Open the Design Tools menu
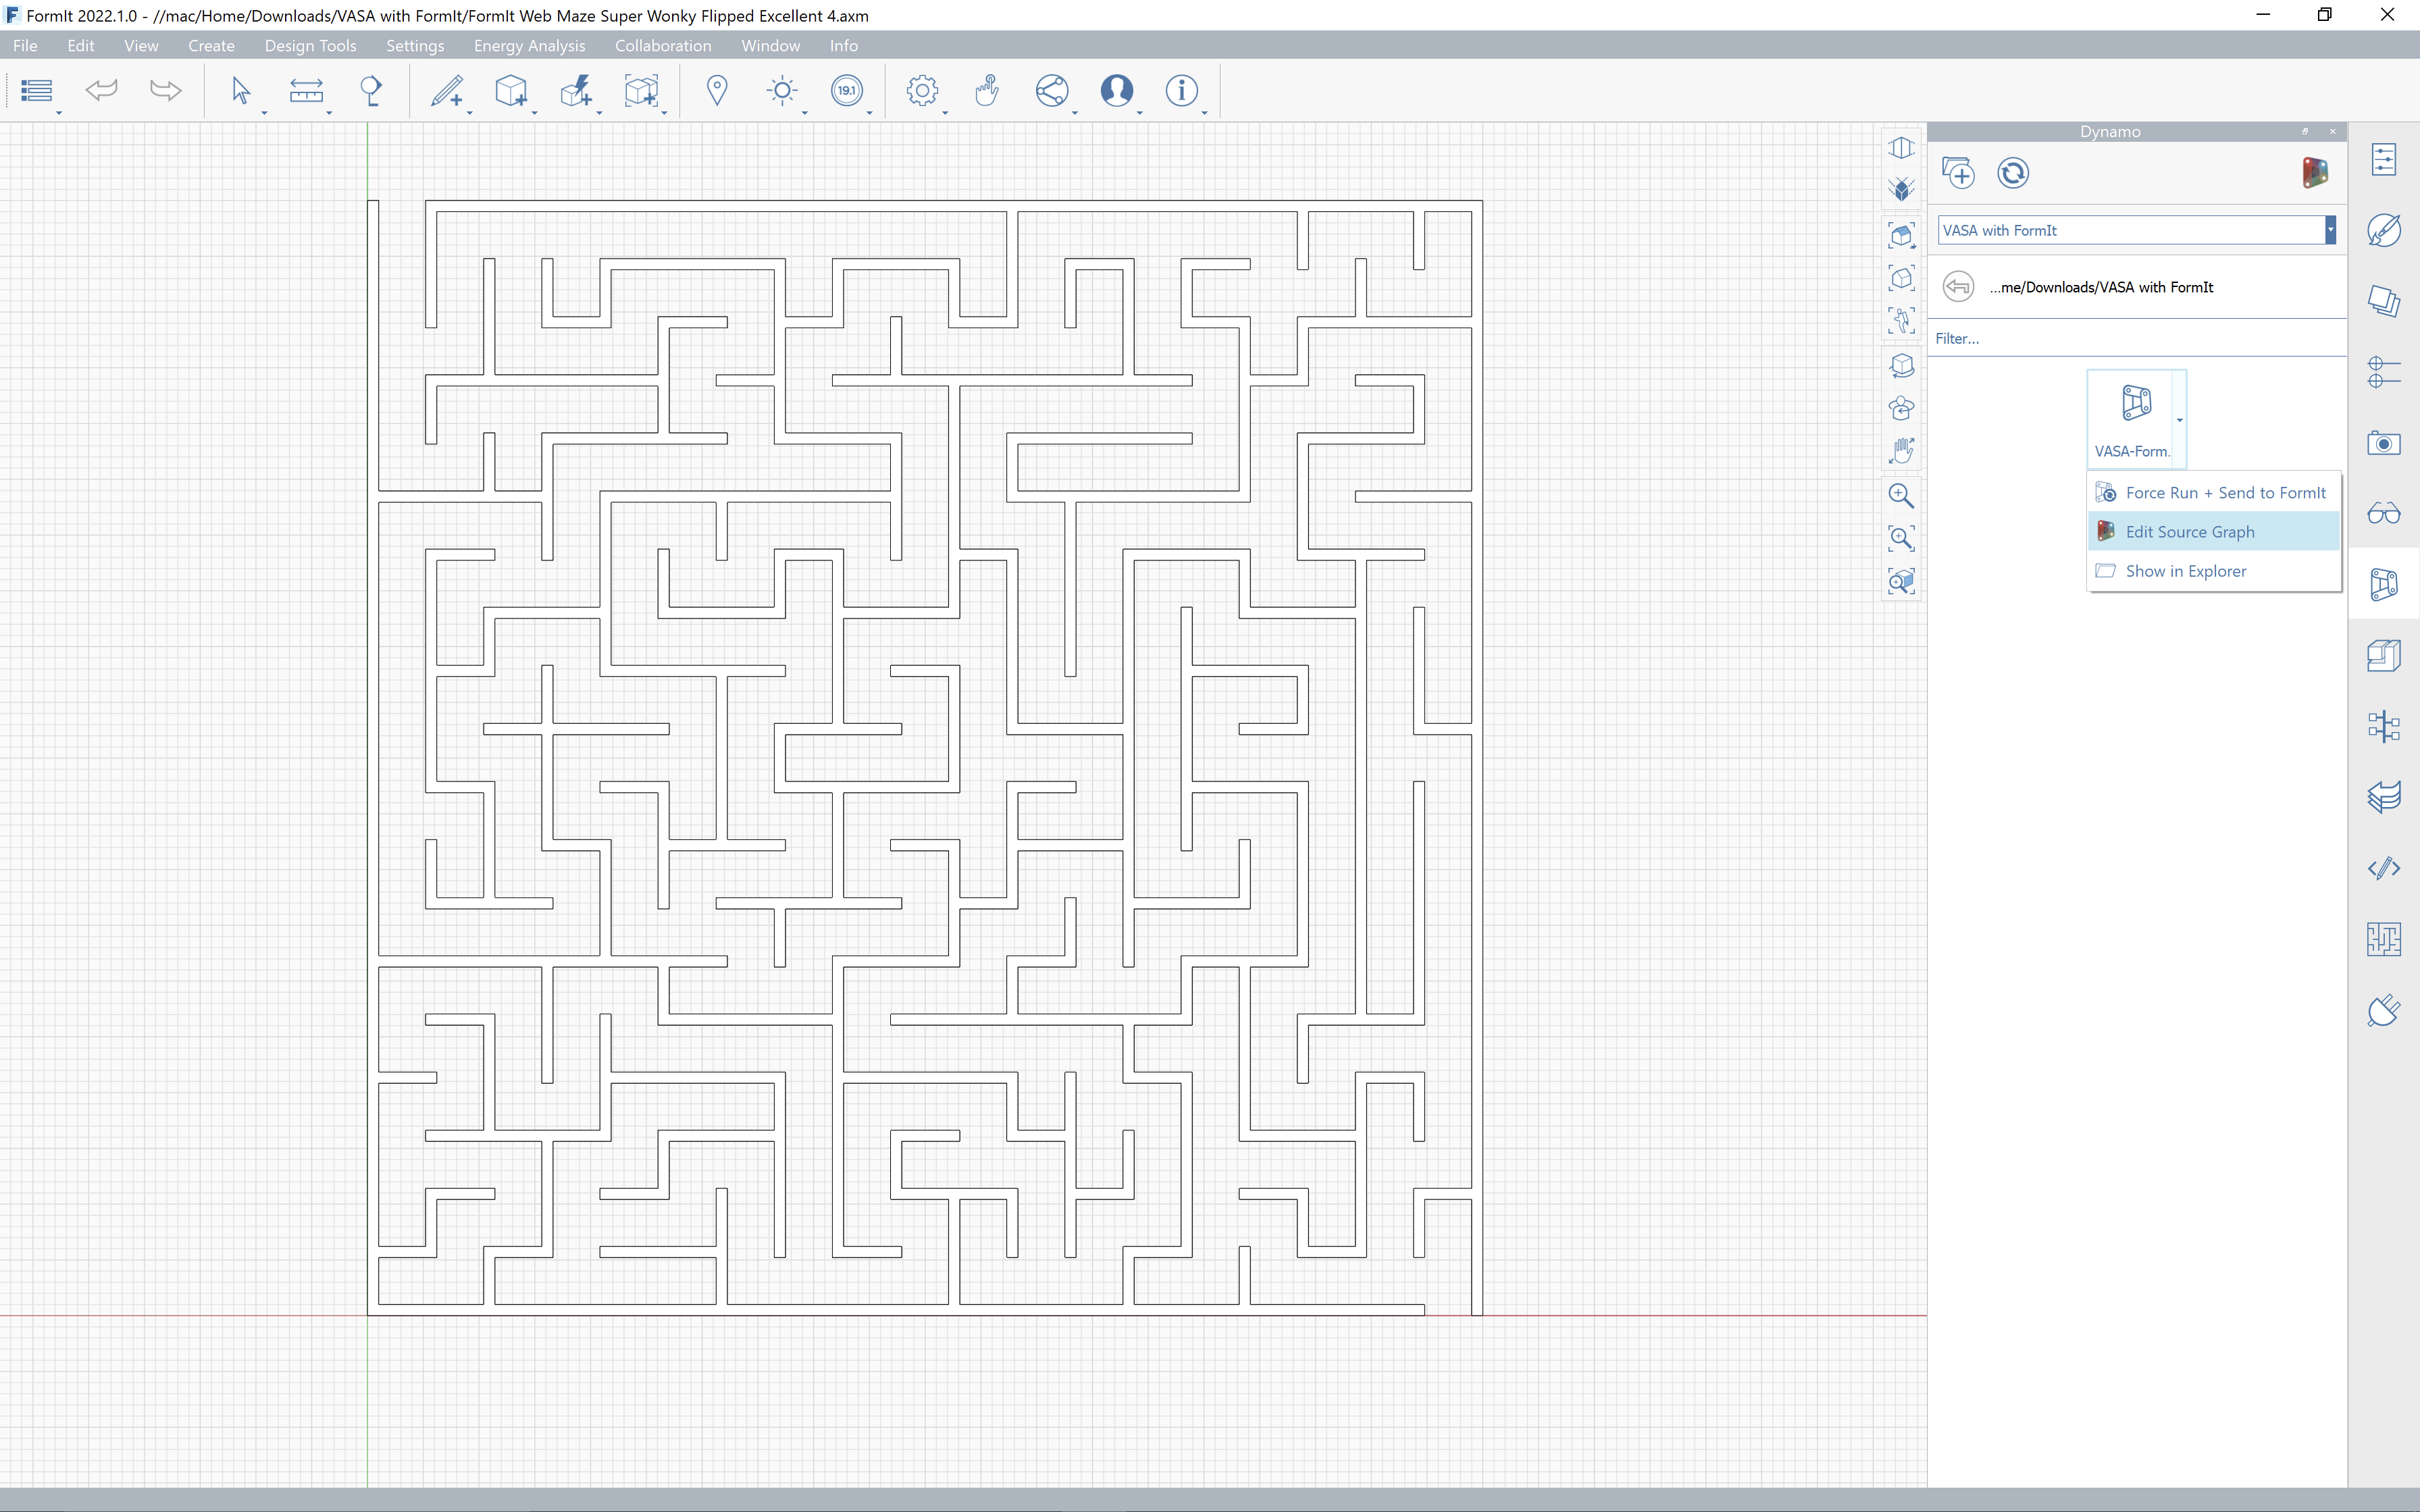This screenshot has height=1512, width=2420. pos(310,46)
